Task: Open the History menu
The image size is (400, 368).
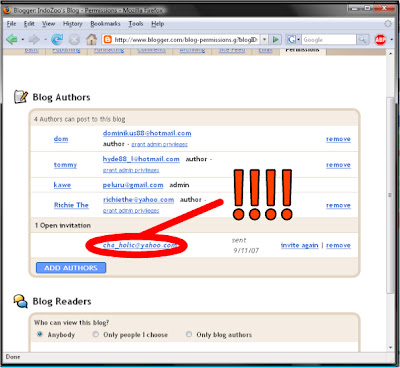Action: (72, 24)
